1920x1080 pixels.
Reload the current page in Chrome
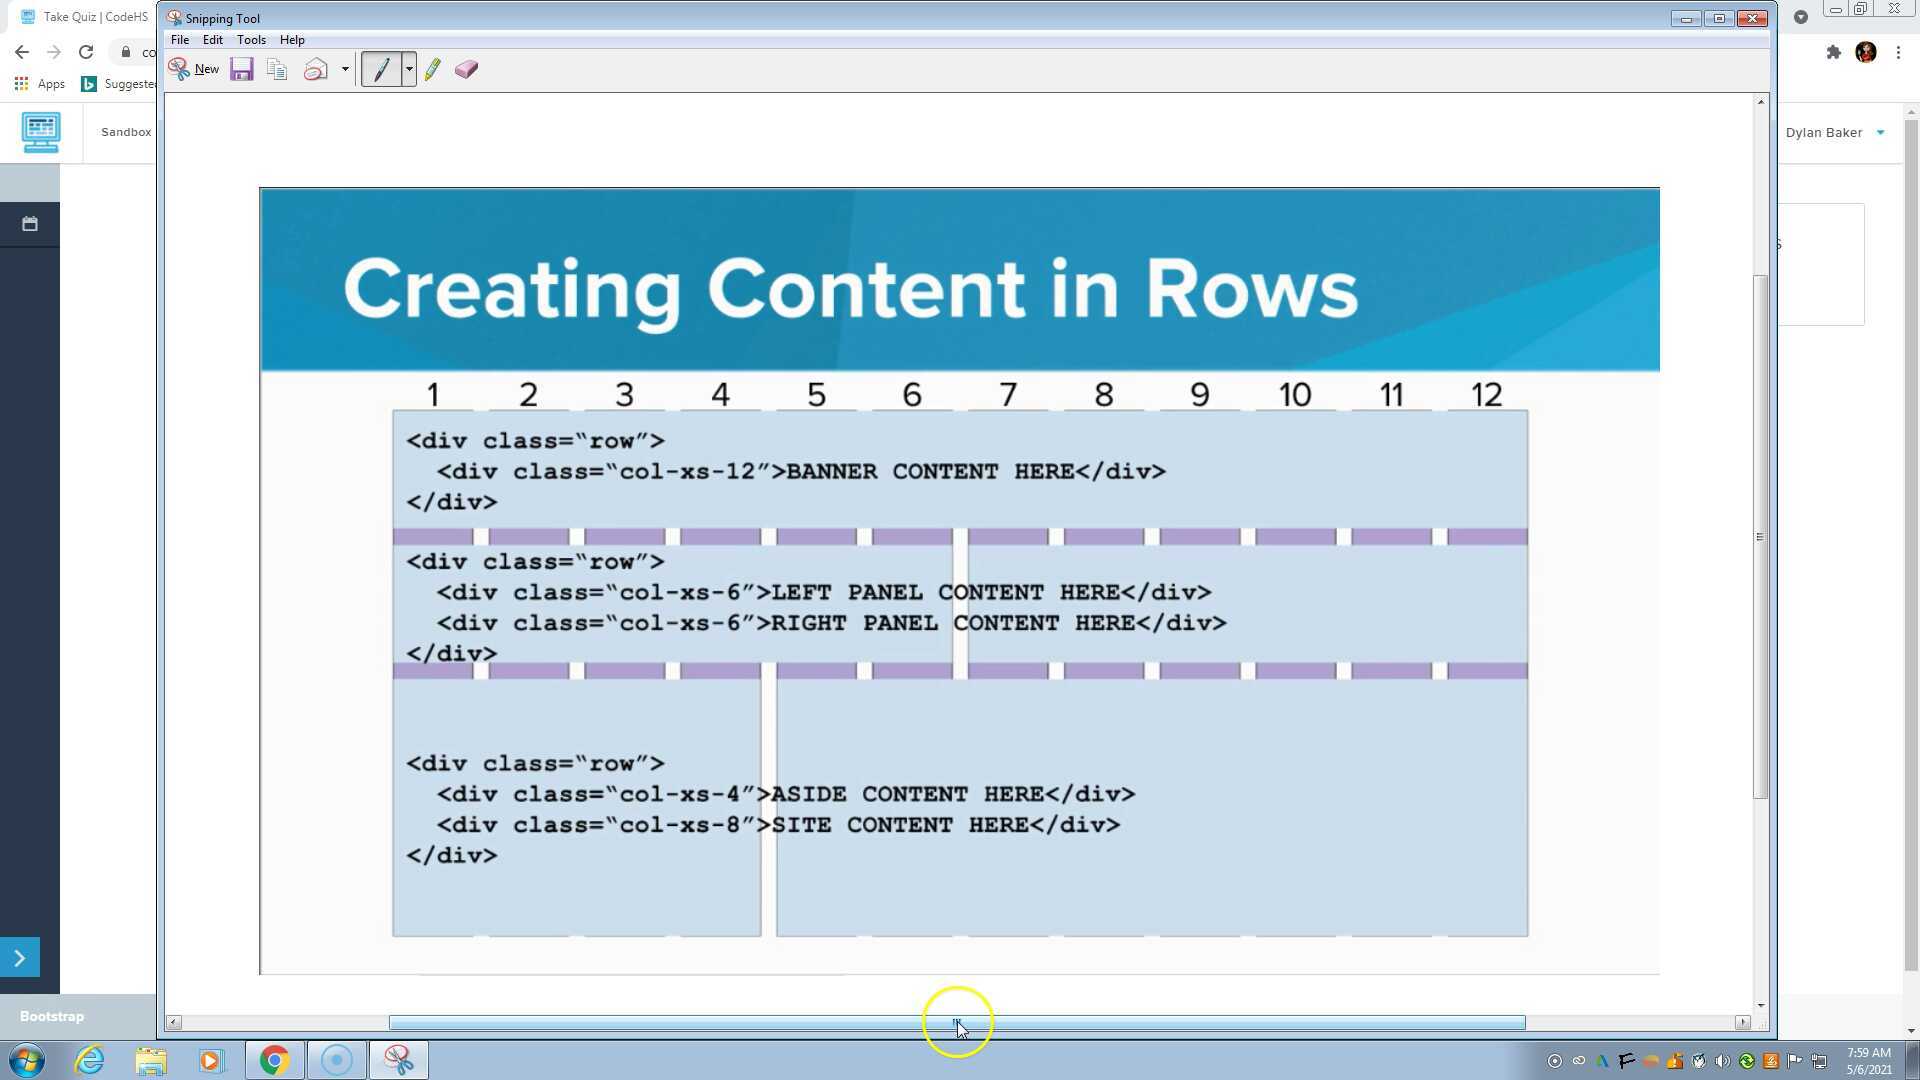pos(86,52)
